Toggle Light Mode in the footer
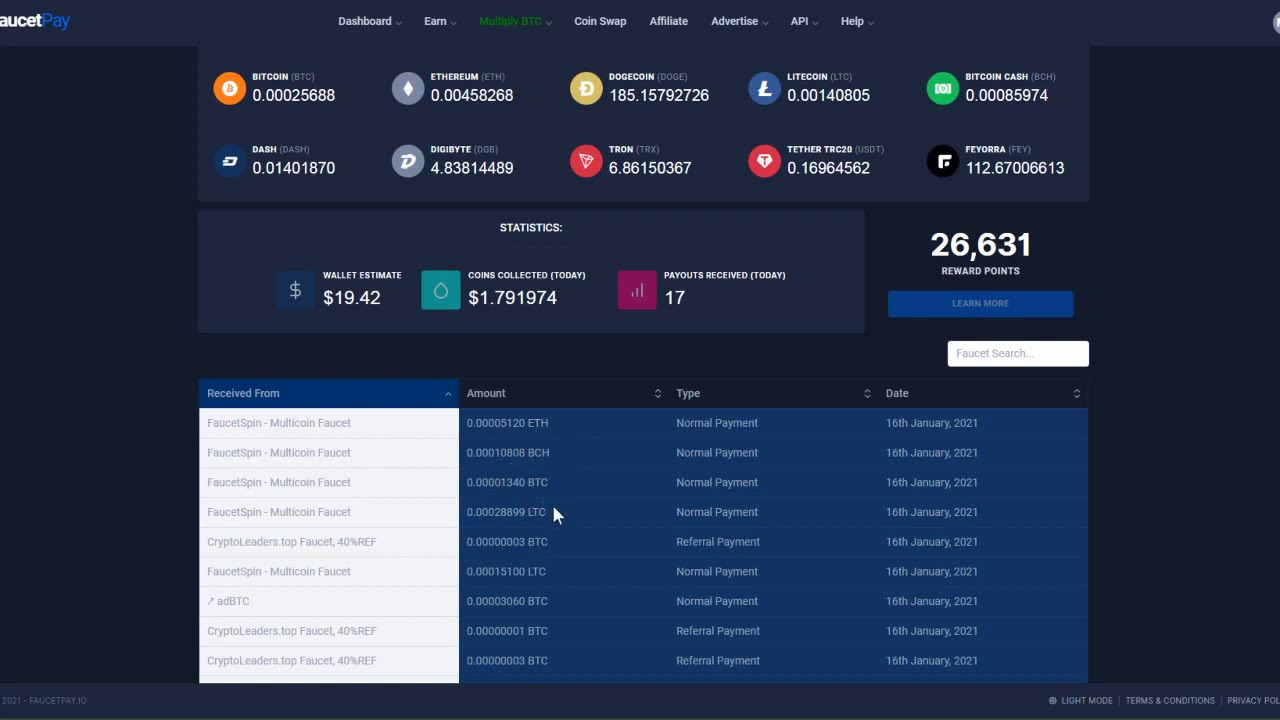 [x=1080, y=701]
